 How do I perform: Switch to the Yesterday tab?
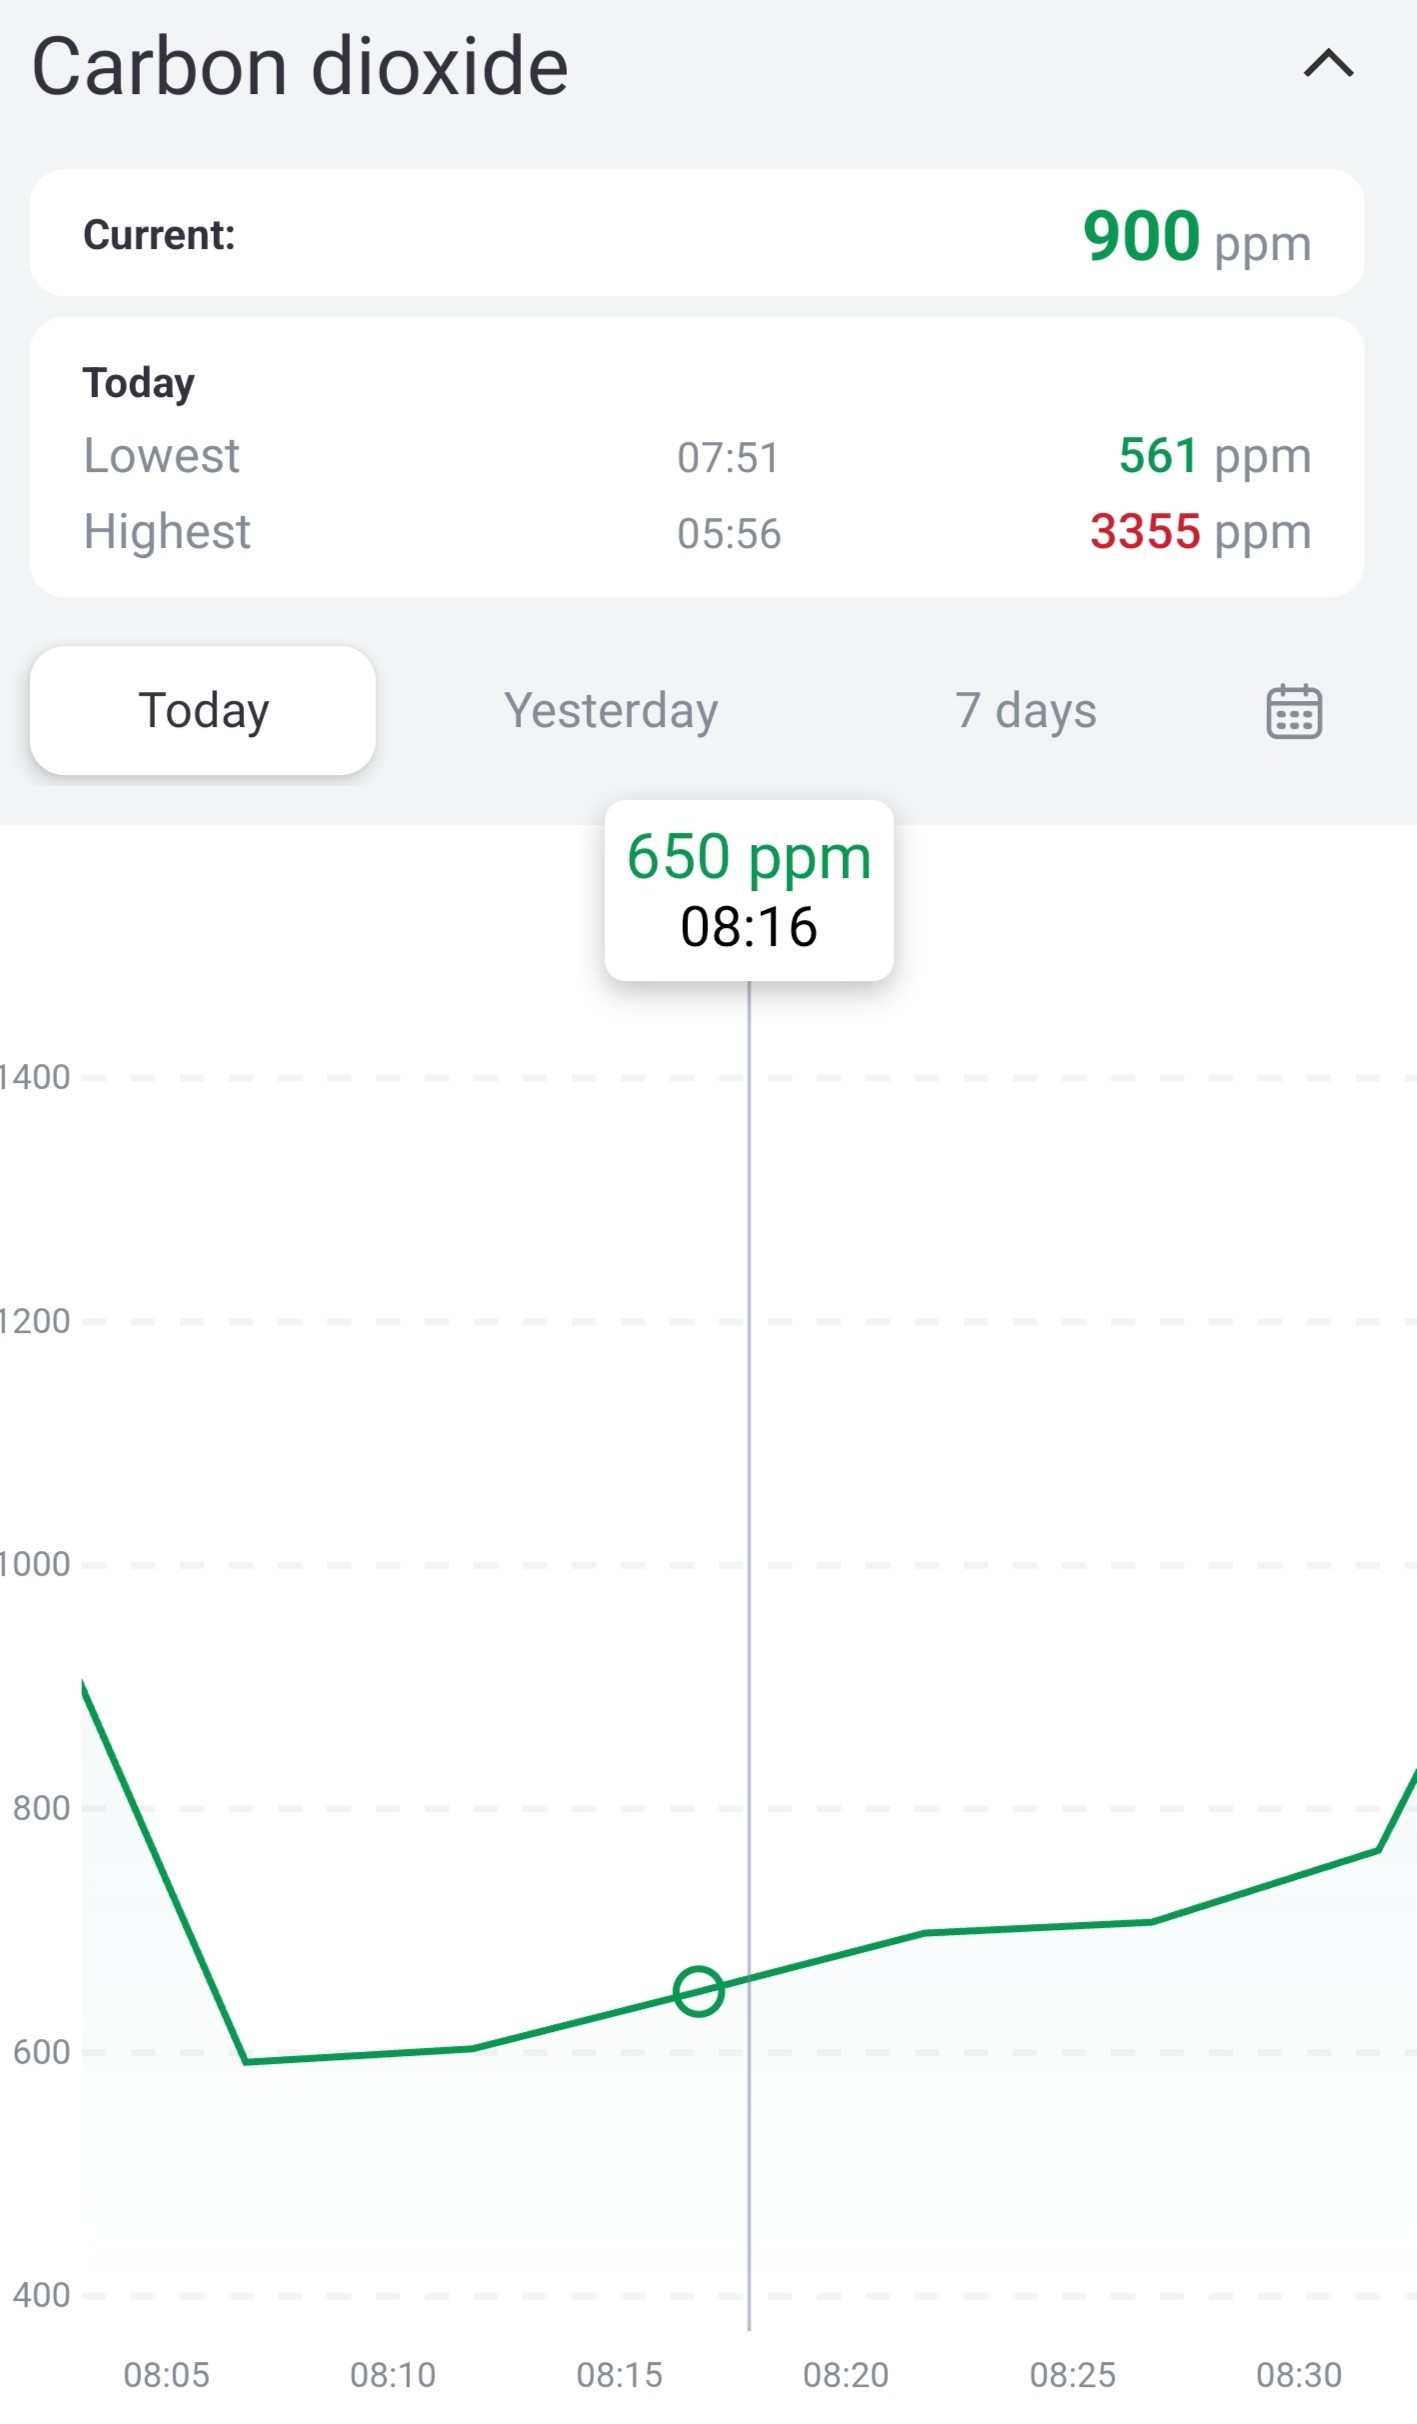pos(611,711)
